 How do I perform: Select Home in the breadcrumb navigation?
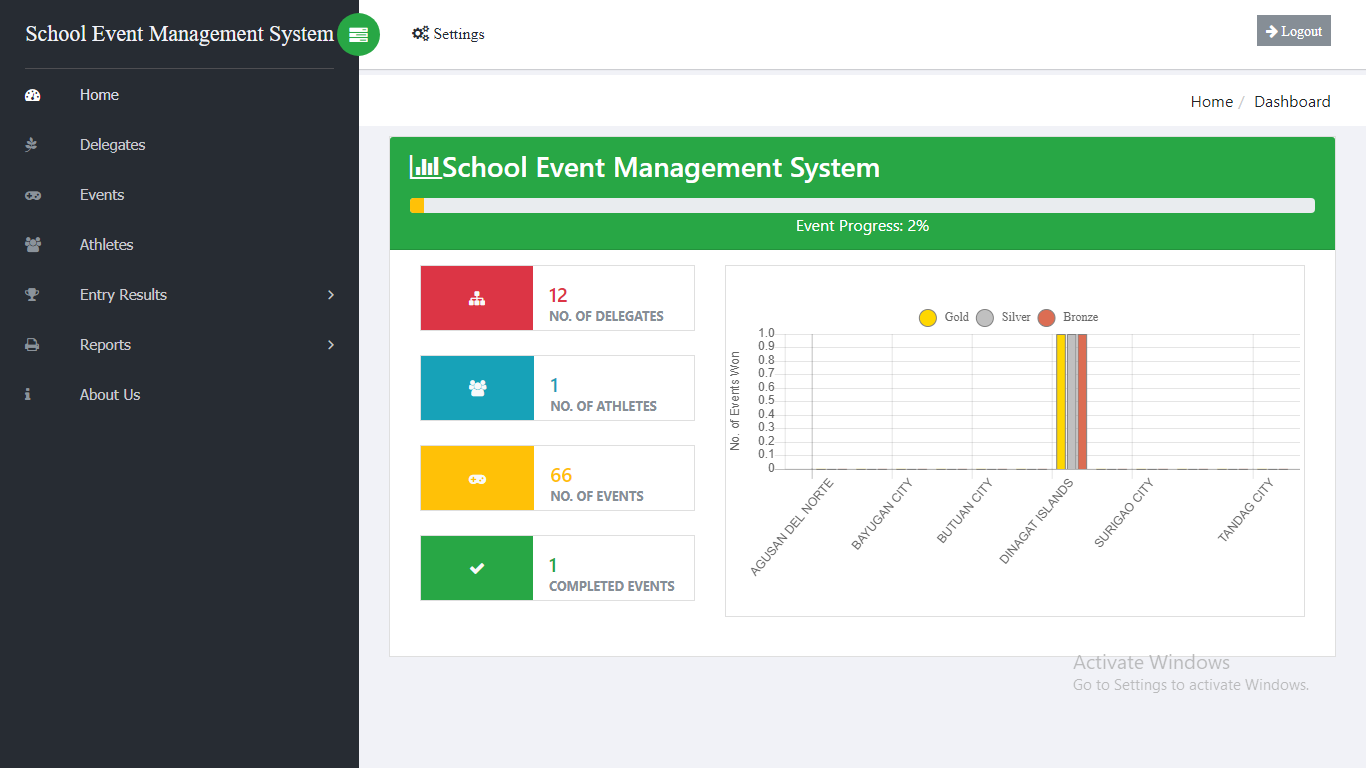point(1211,101)
